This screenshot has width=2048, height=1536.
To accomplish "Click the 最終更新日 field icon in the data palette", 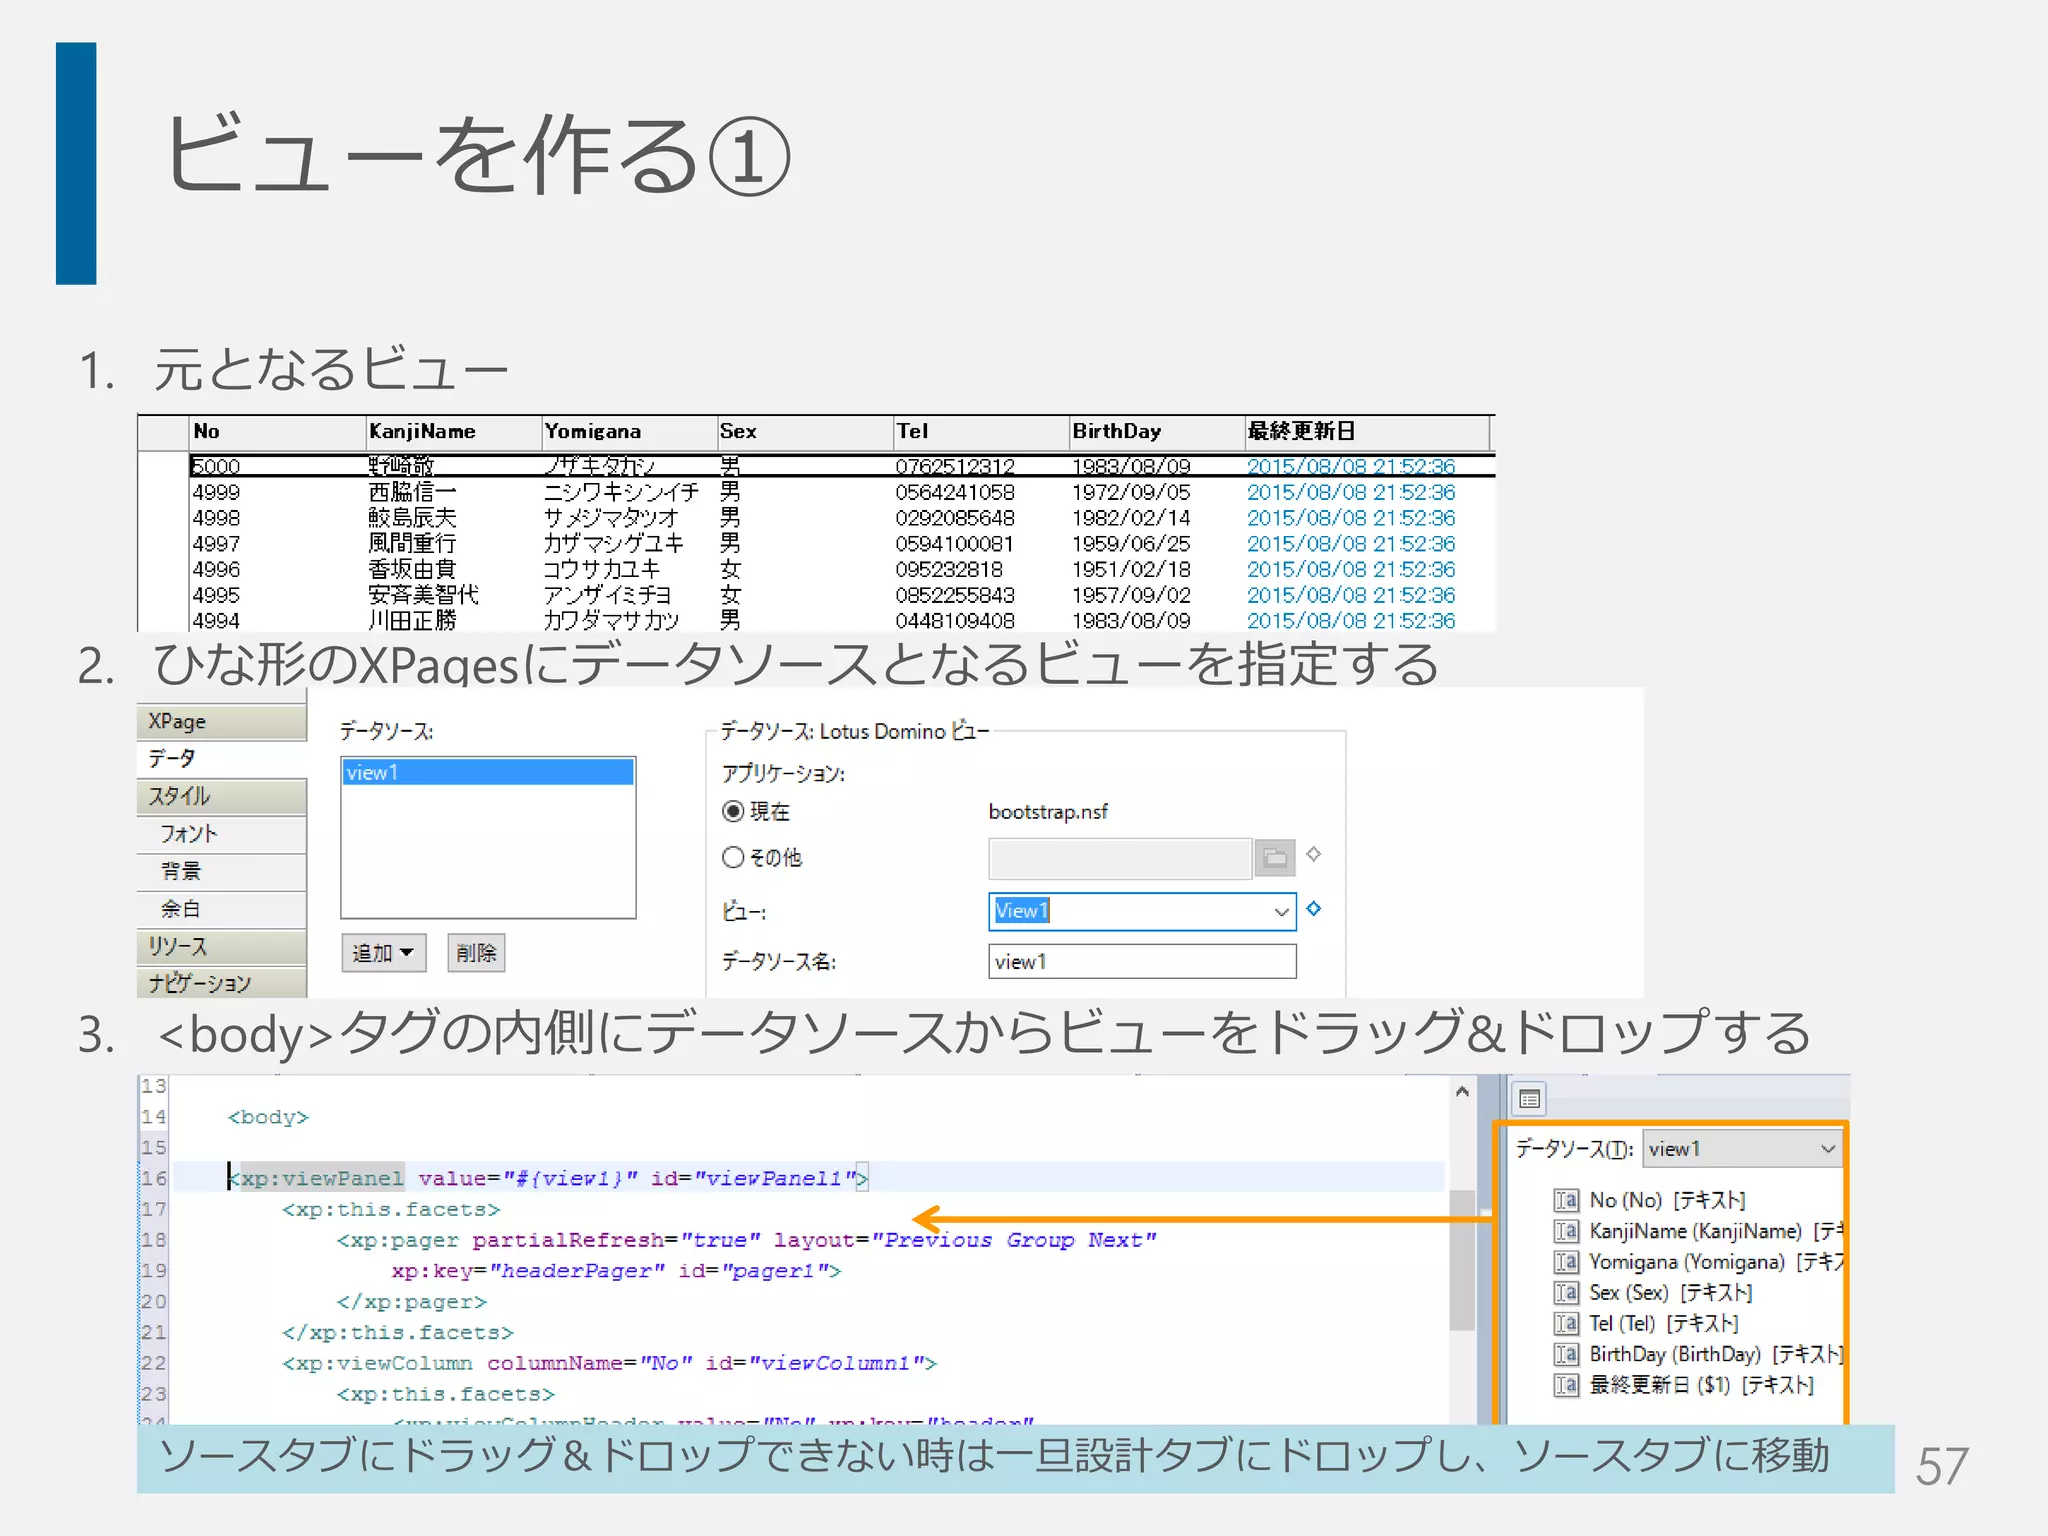I will [x=1566, y=1385].
